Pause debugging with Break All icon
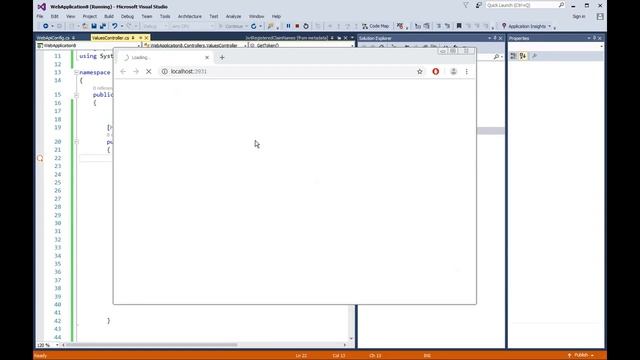This screenshot has height=360, width=640. click(x=288, y=26)
